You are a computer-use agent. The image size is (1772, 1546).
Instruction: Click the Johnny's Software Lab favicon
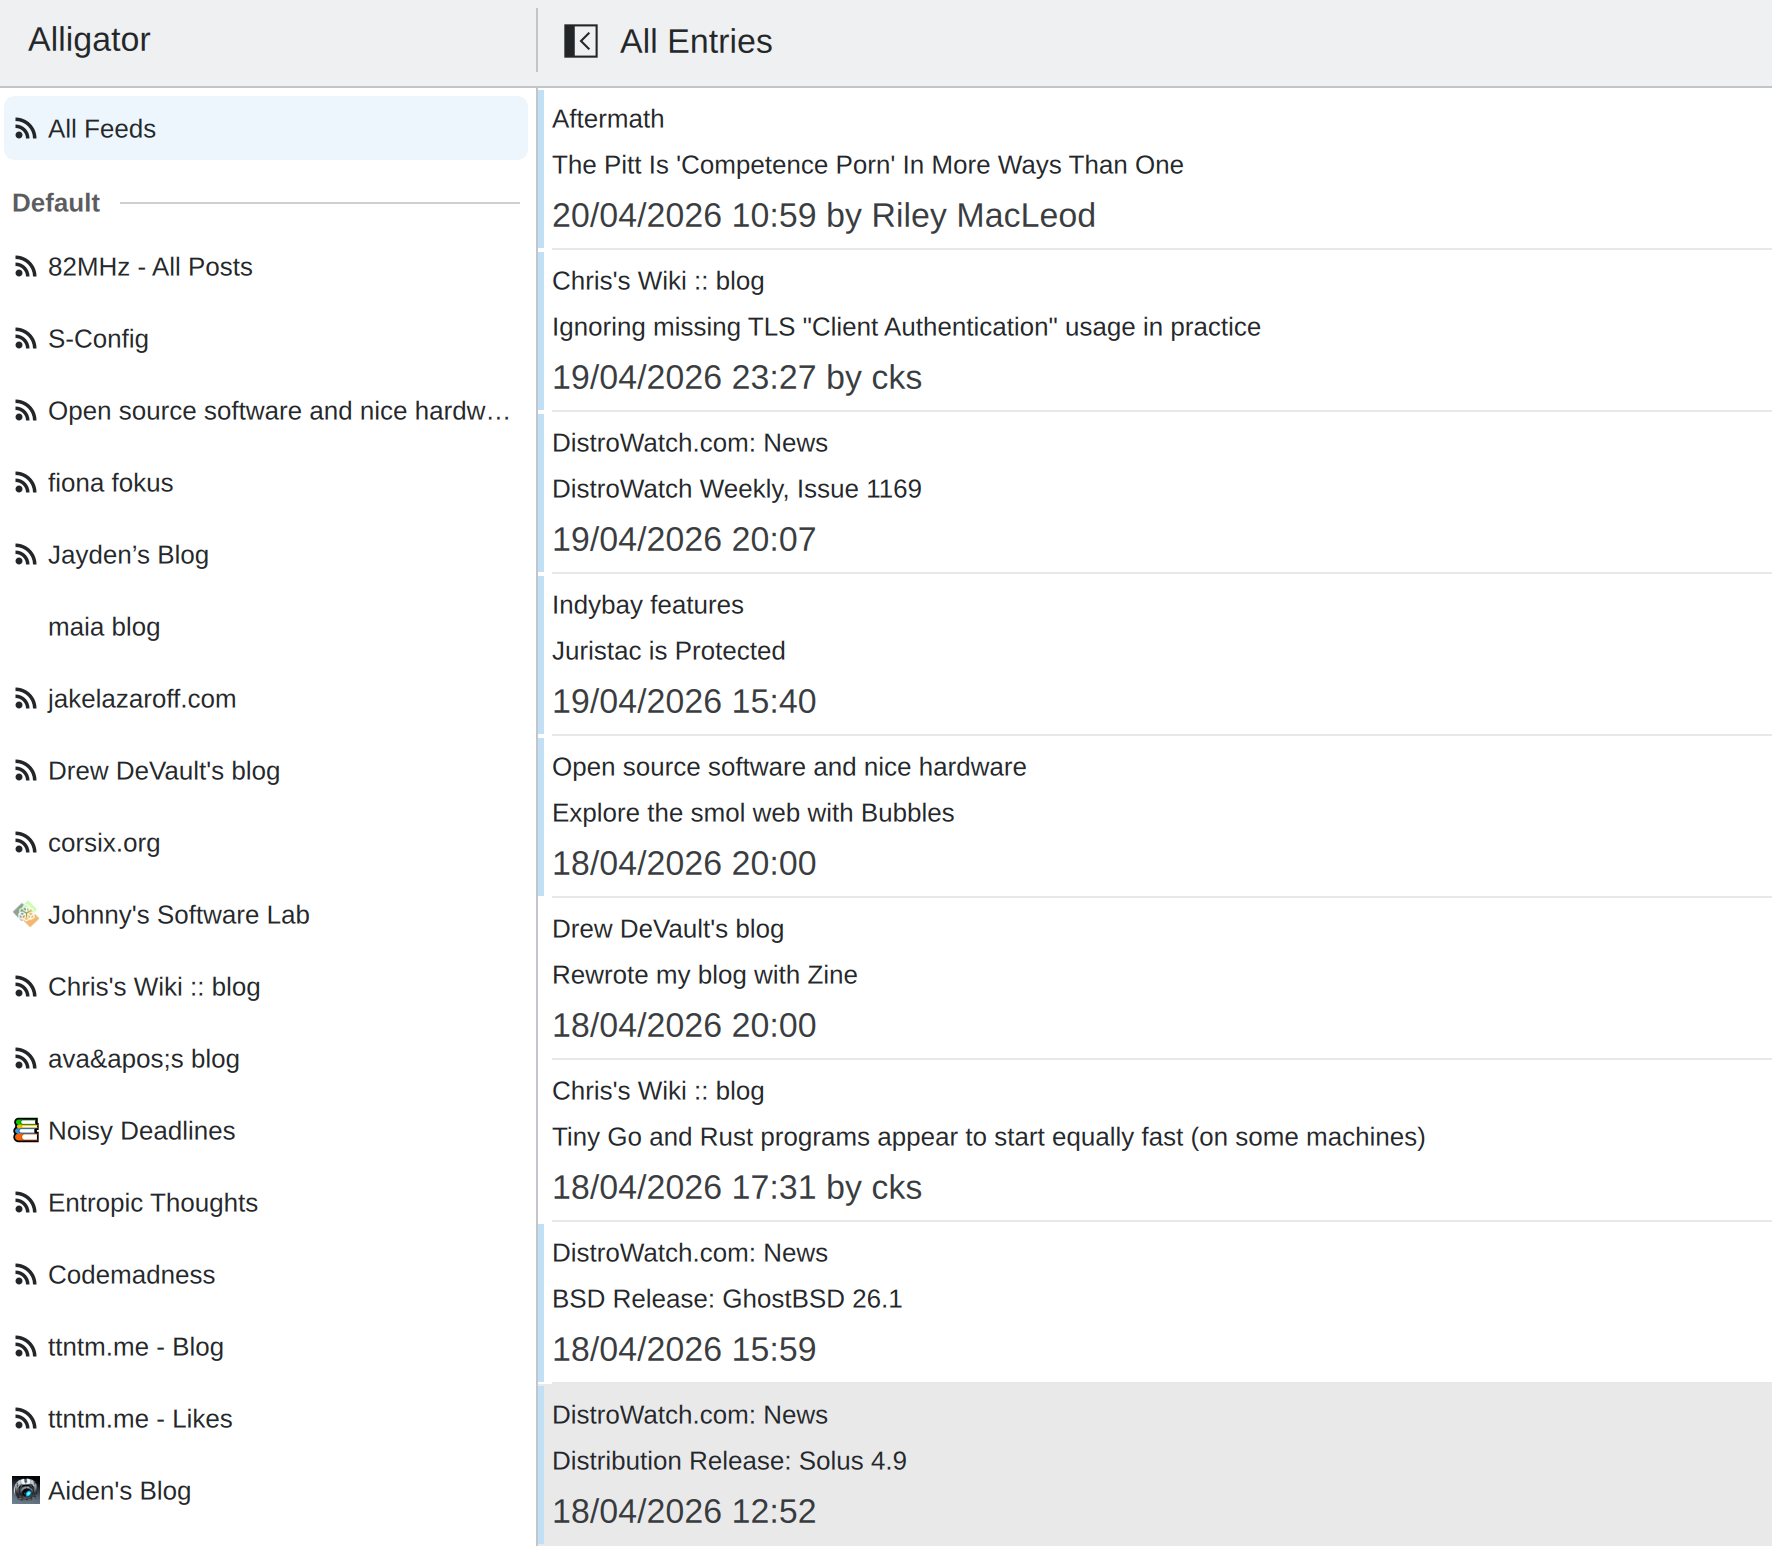[x=26, y=915]
